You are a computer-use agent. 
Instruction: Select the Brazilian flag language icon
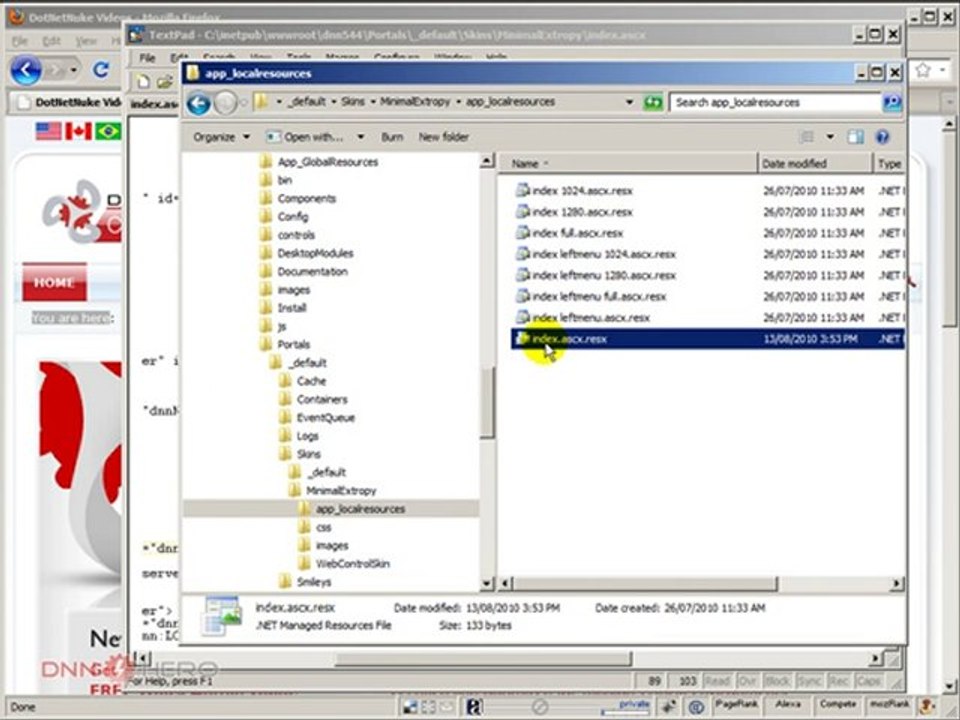[108, 131]
